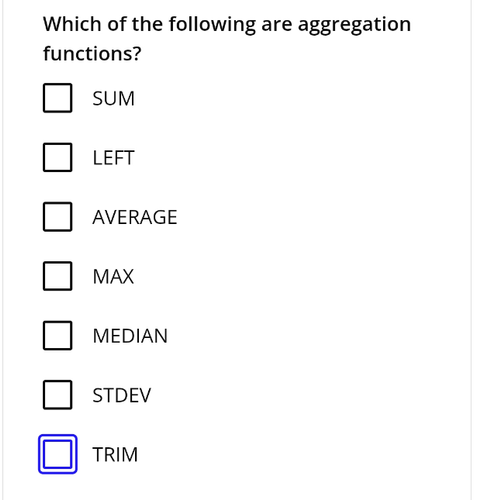Click the word "functions?" in the question

point(92,54)
